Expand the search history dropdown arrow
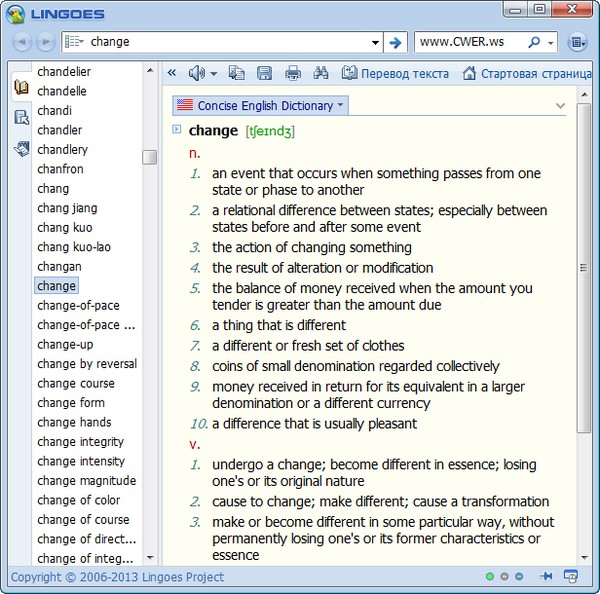The height and width of the screenshot is (594, 600). (x=375, y=42)
